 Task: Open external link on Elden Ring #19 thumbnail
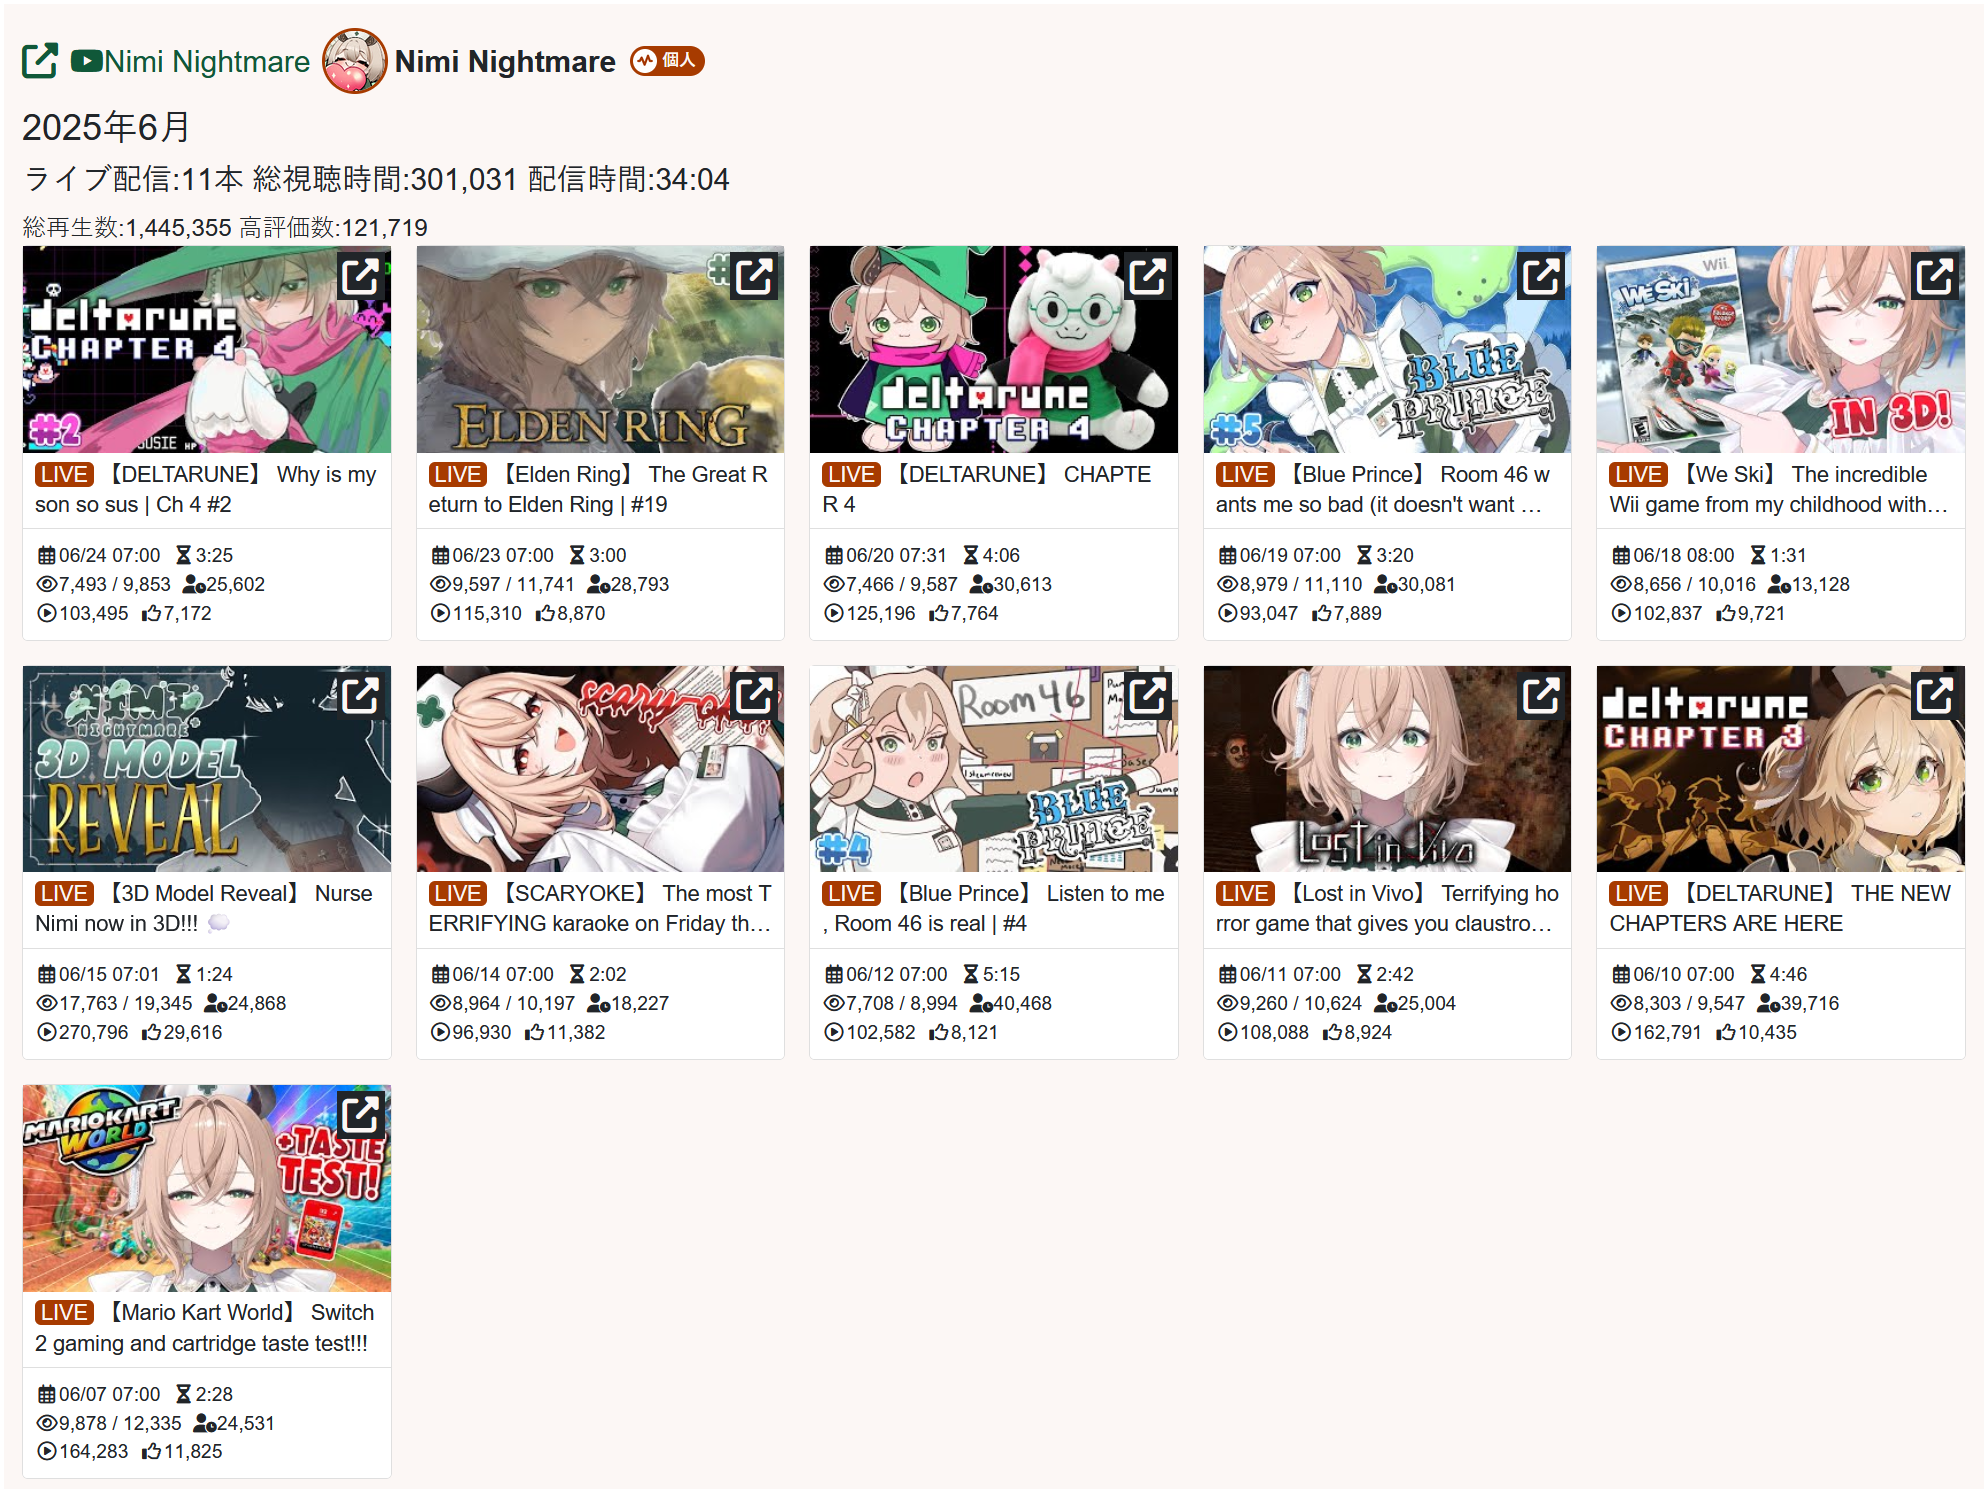click(x=755, y=276)
